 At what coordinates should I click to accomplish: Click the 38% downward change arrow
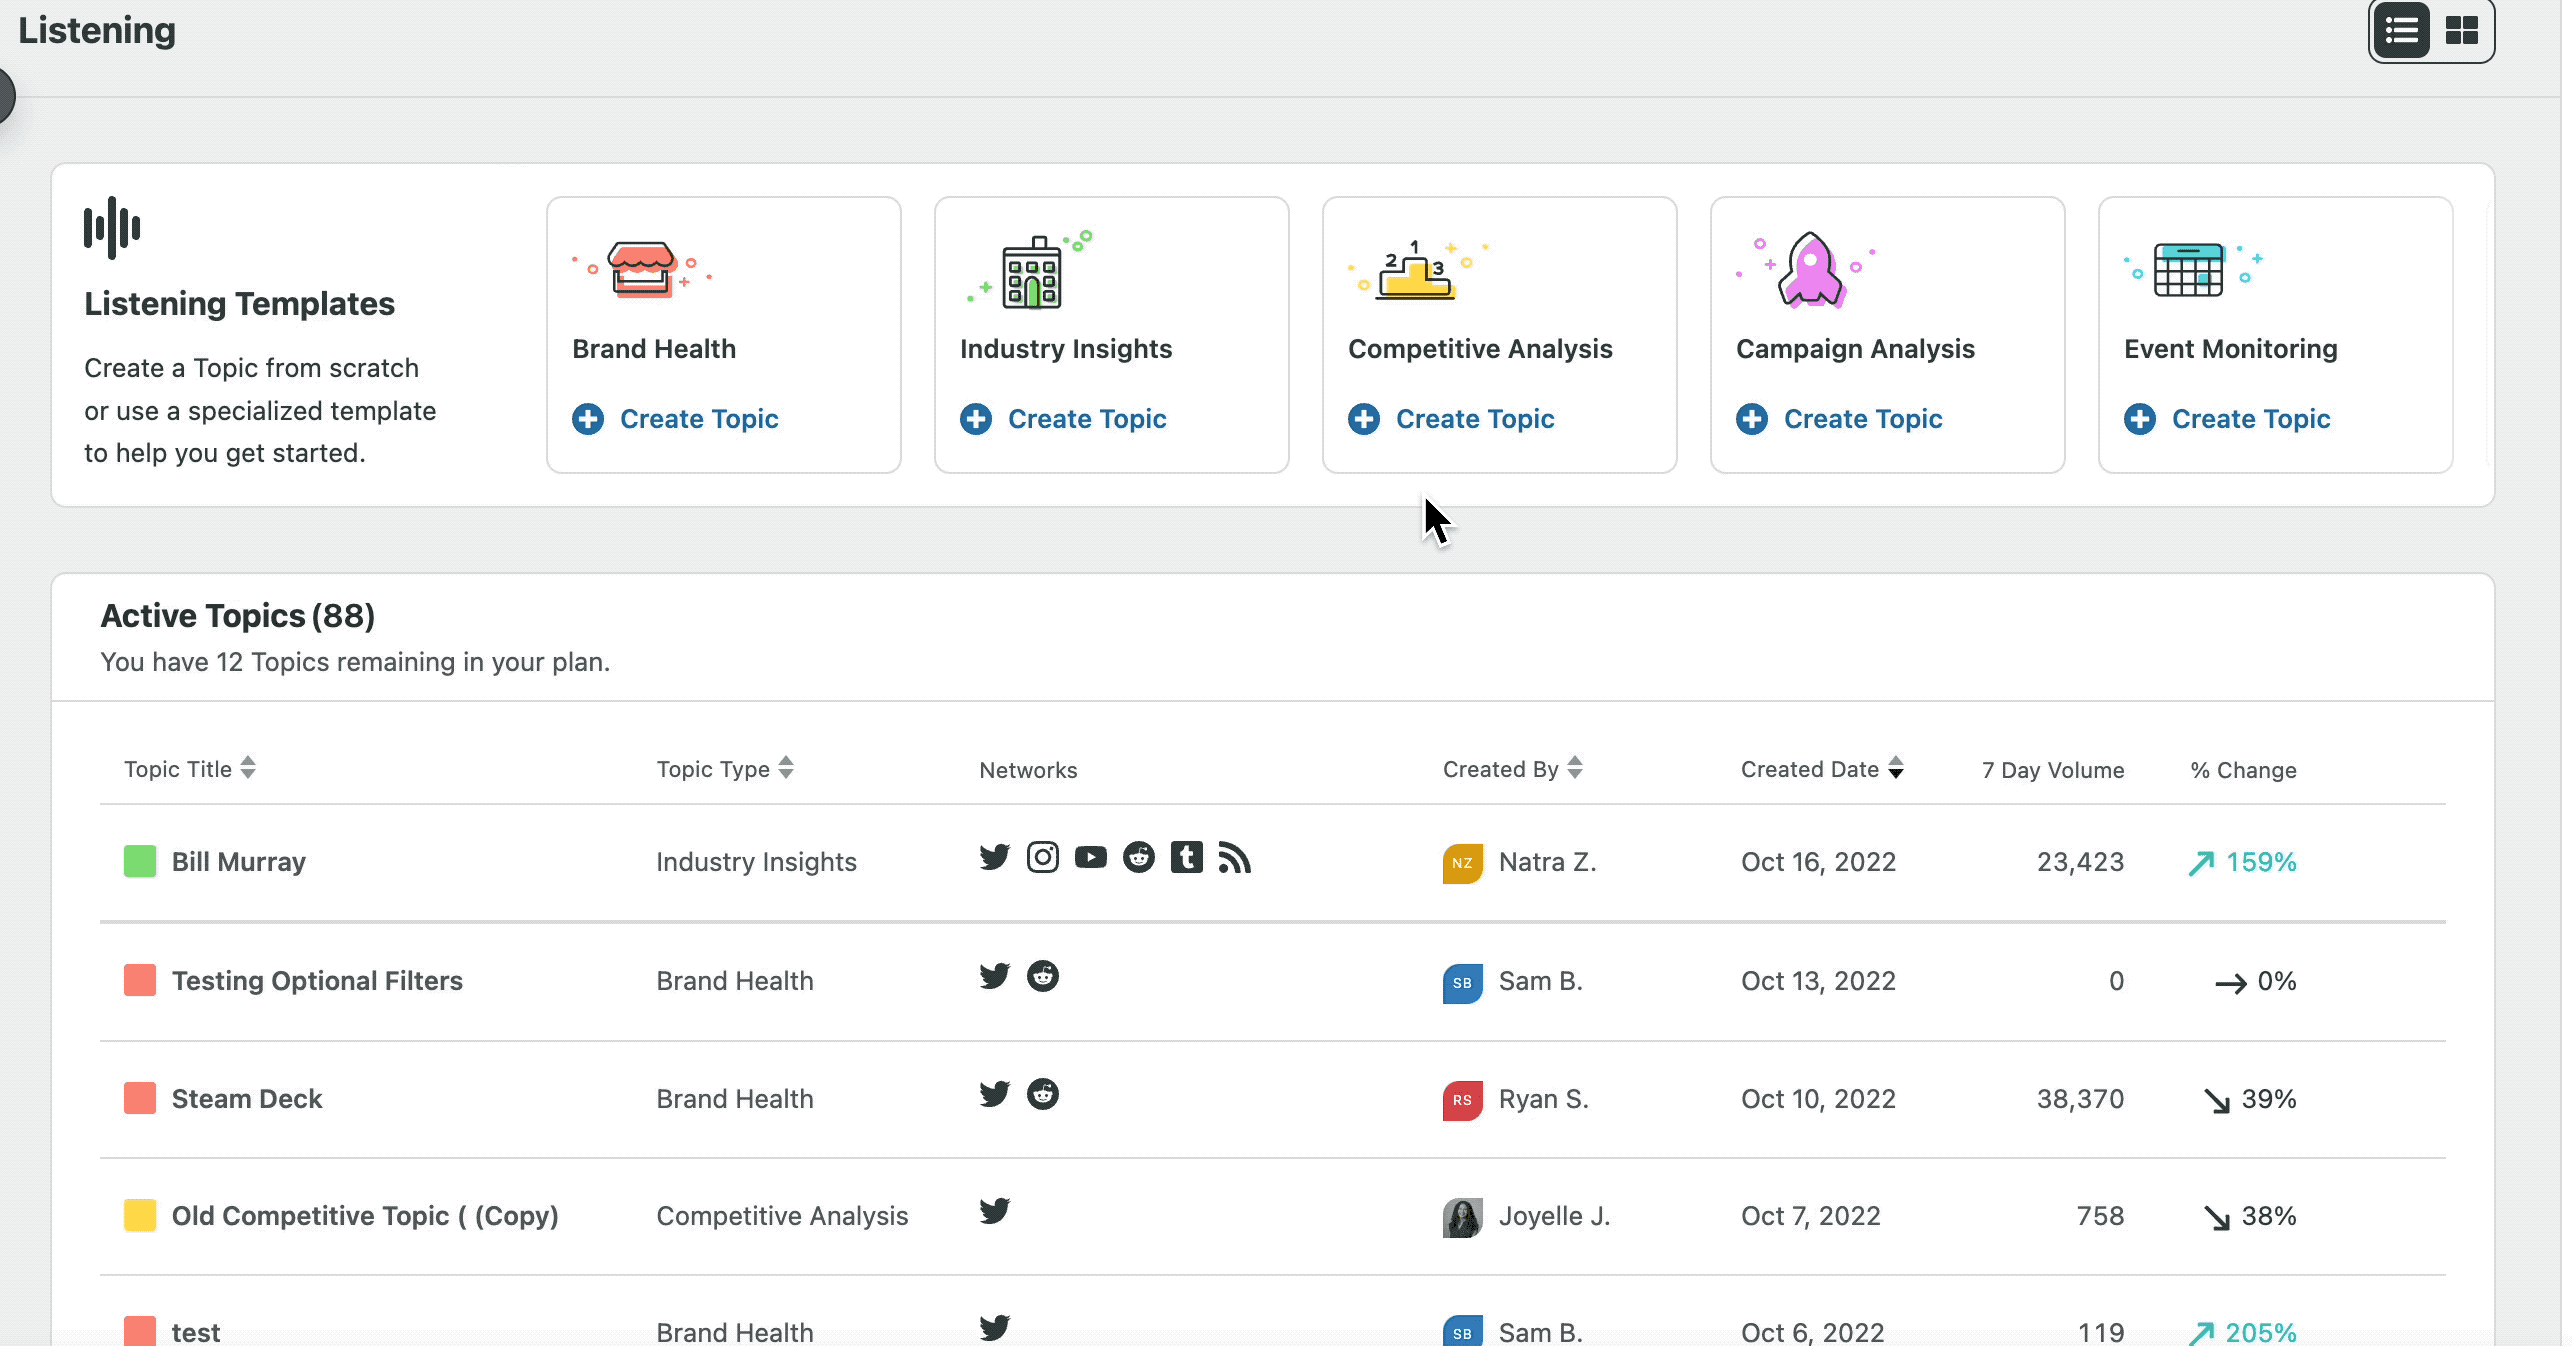(2217, 1218)
